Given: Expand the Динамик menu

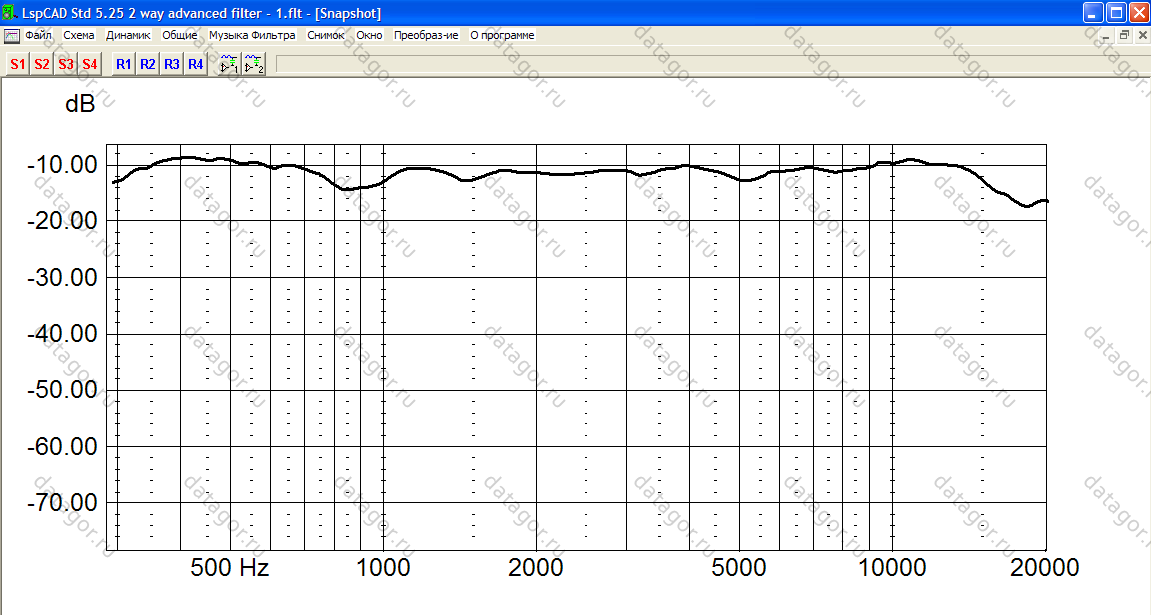Looking at the screenshot, I should coord(128,35).
